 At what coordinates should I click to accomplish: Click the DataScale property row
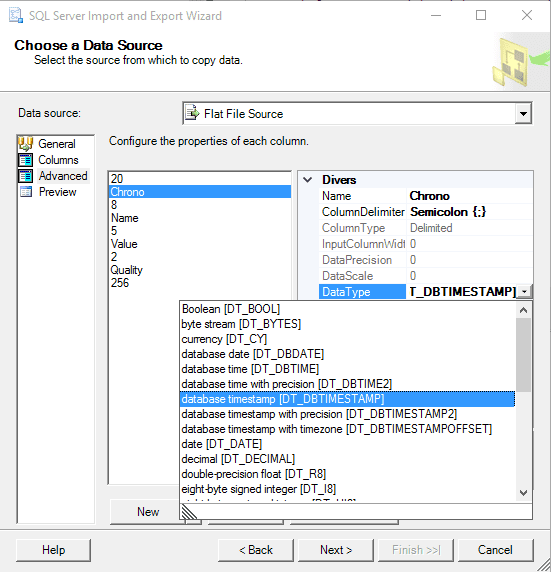[425, 276]
